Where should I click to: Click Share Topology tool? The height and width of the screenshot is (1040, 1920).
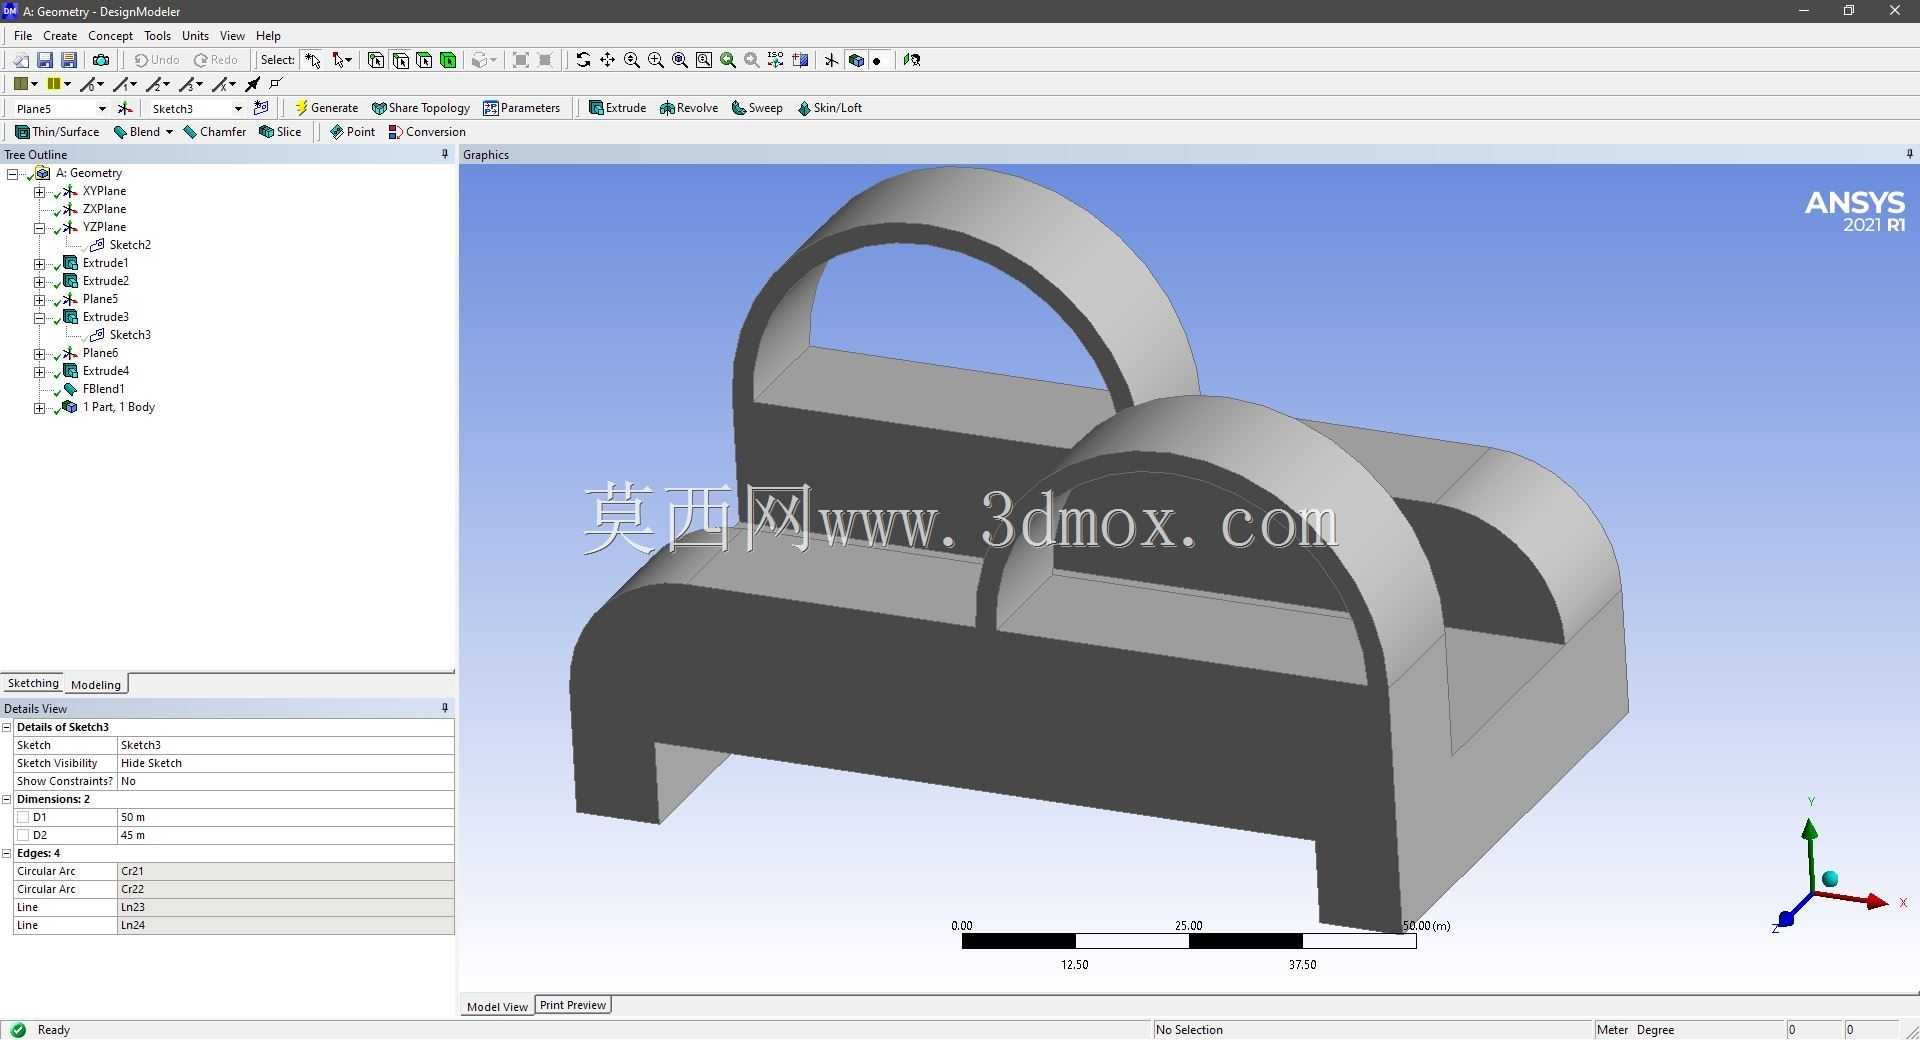[421, 108]
